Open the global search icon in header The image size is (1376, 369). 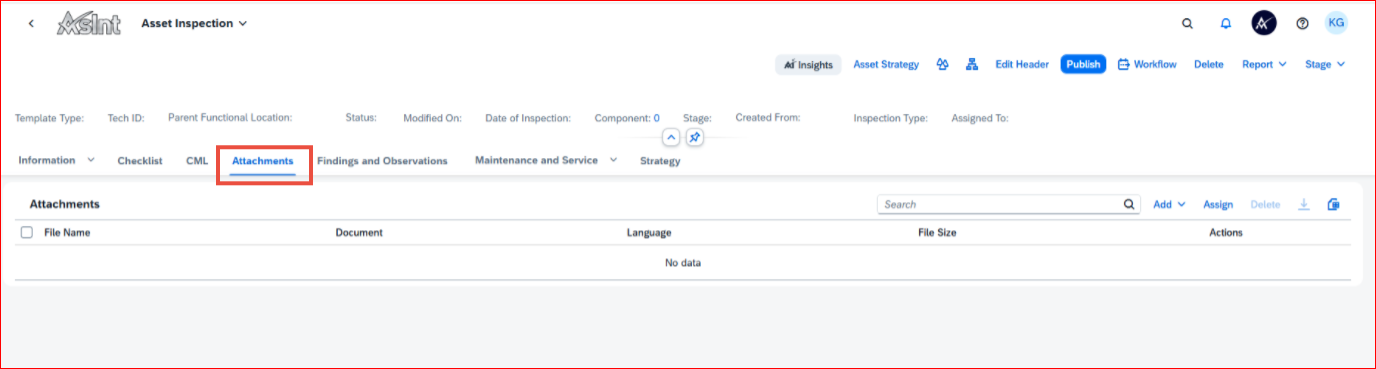tap(1187, 24)
